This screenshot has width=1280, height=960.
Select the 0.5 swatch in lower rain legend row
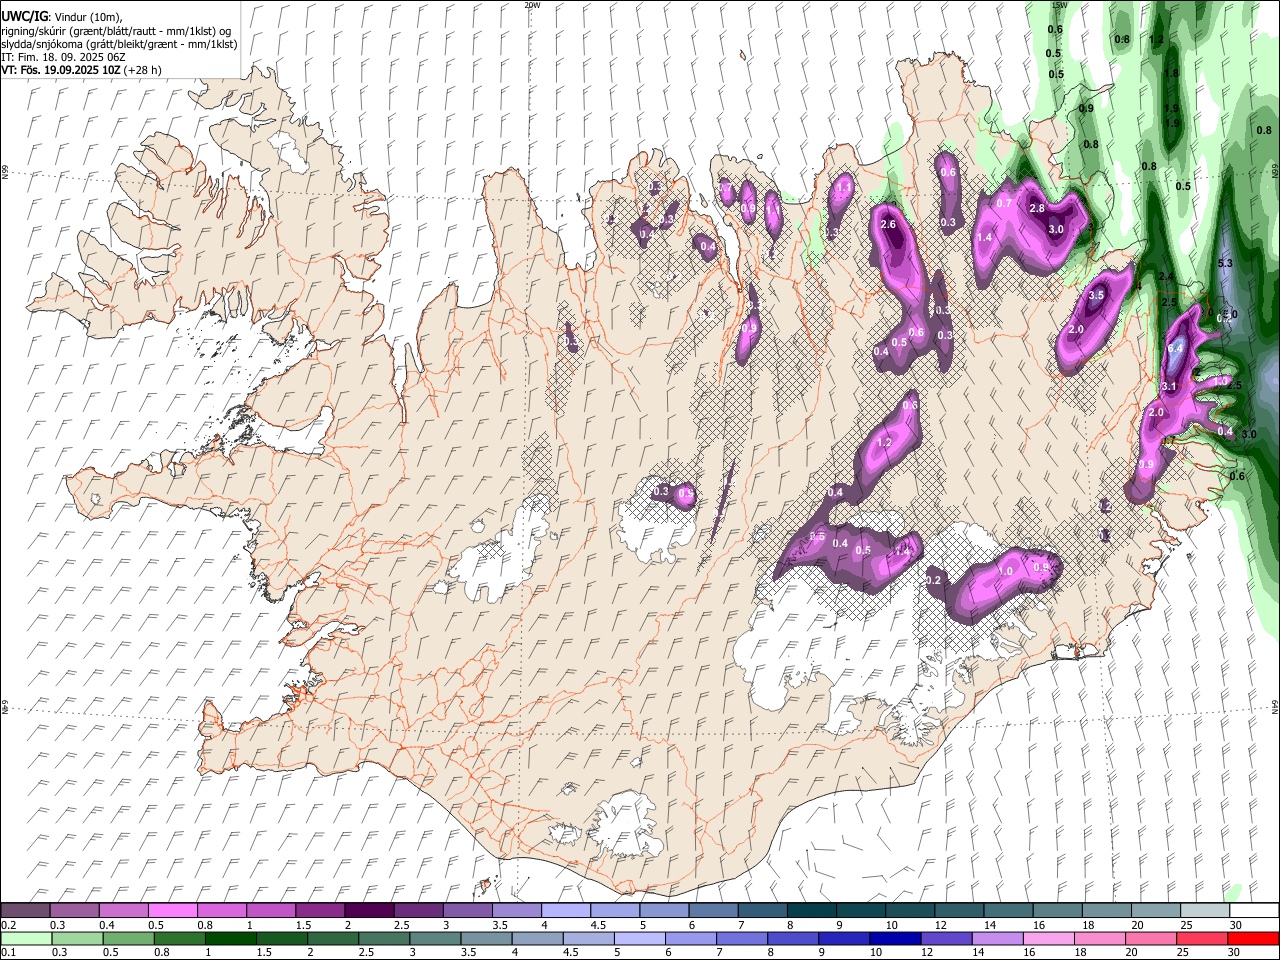coord(129,938)
